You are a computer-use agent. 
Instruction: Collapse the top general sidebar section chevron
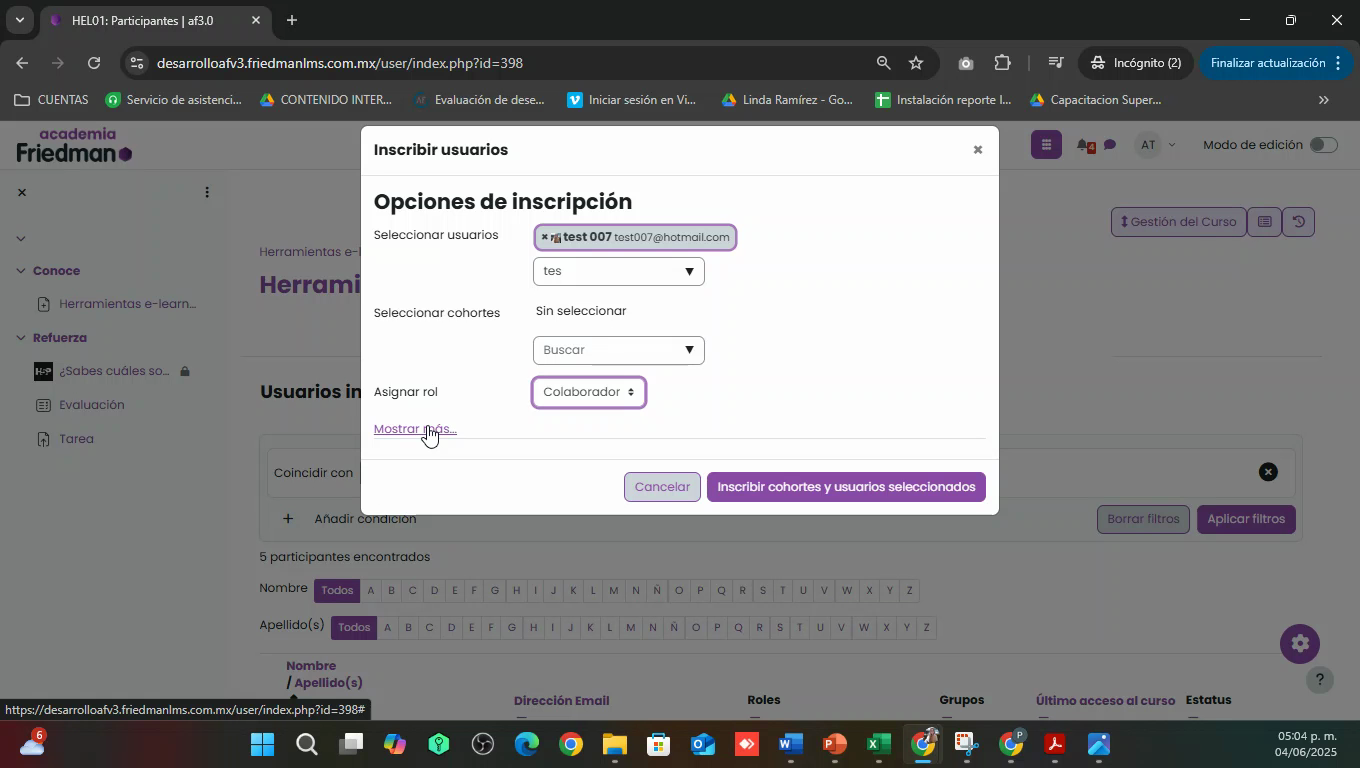pos(21,238)
